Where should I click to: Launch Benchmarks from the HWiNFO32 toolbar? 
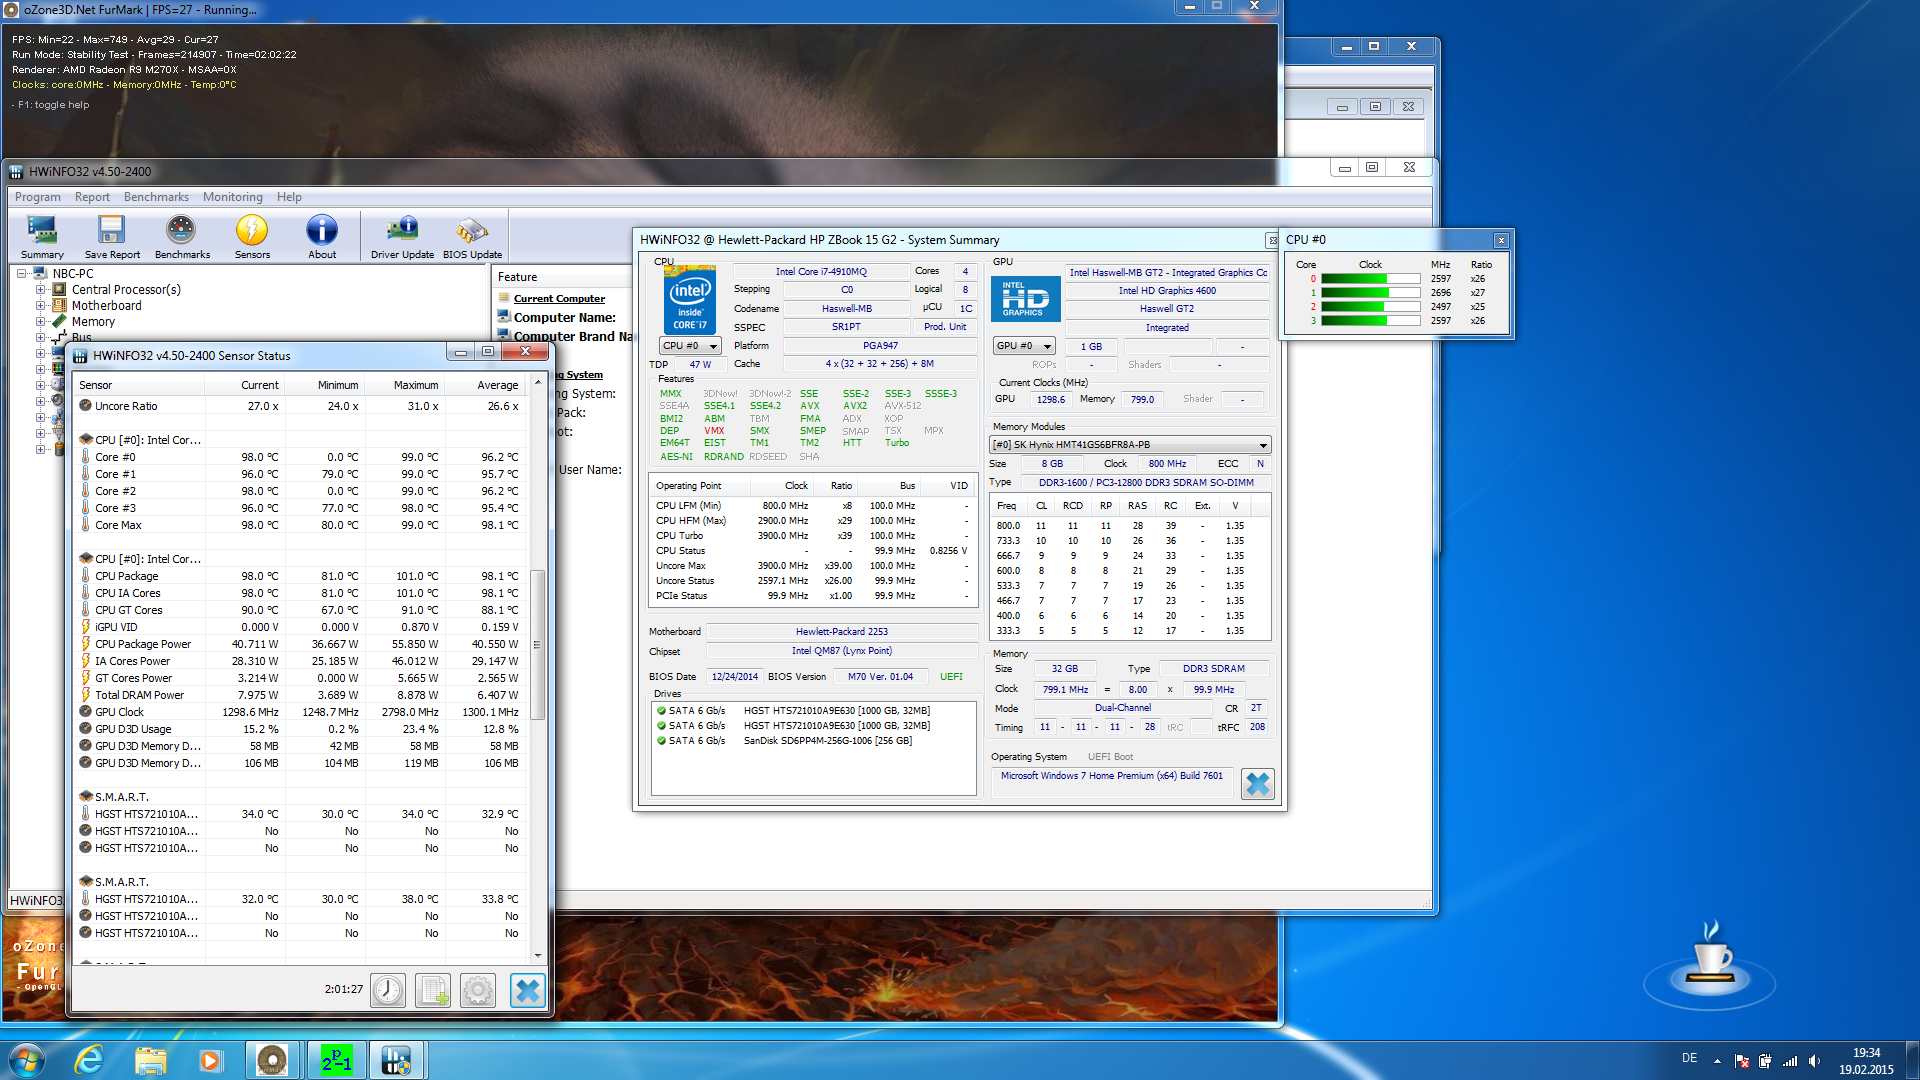[182, 237]
